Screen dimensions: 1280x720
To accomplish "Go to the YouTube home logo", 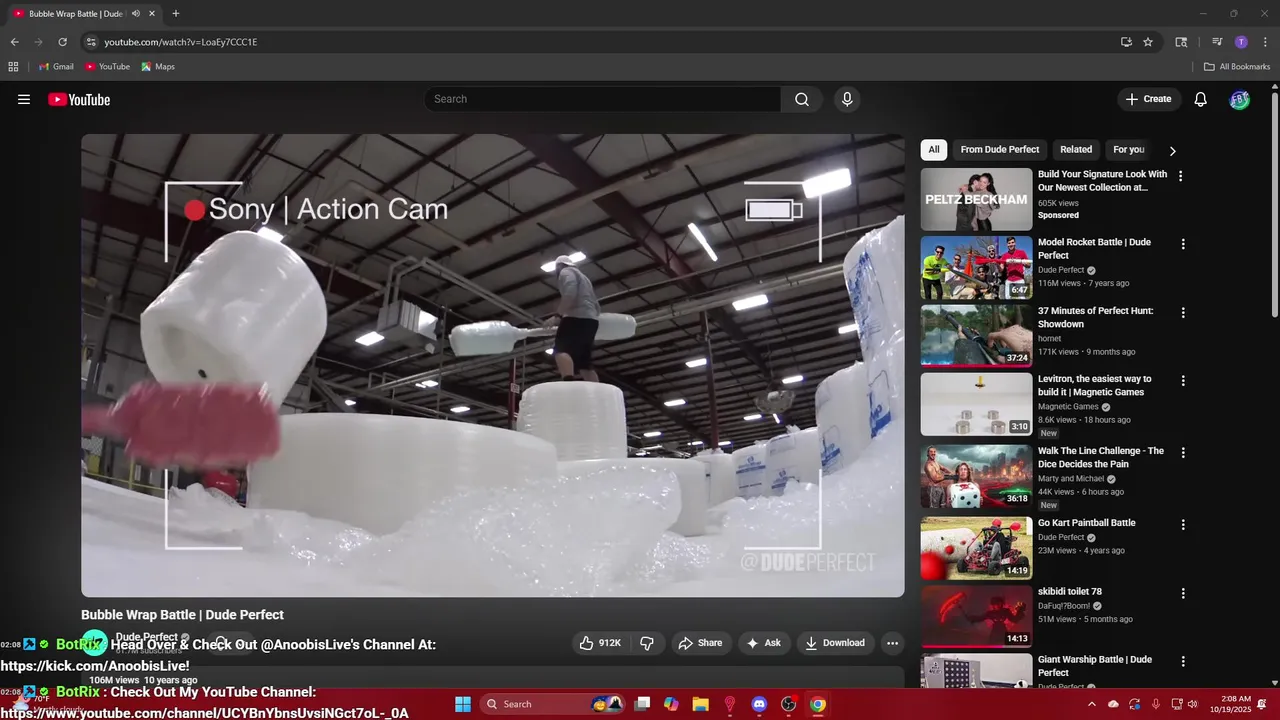I will click(79, 99).
